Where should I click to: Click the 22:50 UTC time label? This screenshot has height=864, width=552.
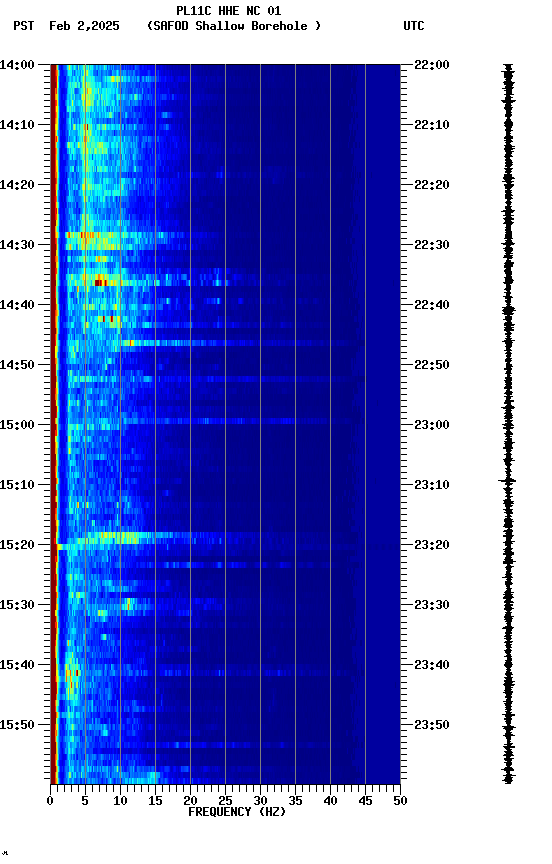432,365
